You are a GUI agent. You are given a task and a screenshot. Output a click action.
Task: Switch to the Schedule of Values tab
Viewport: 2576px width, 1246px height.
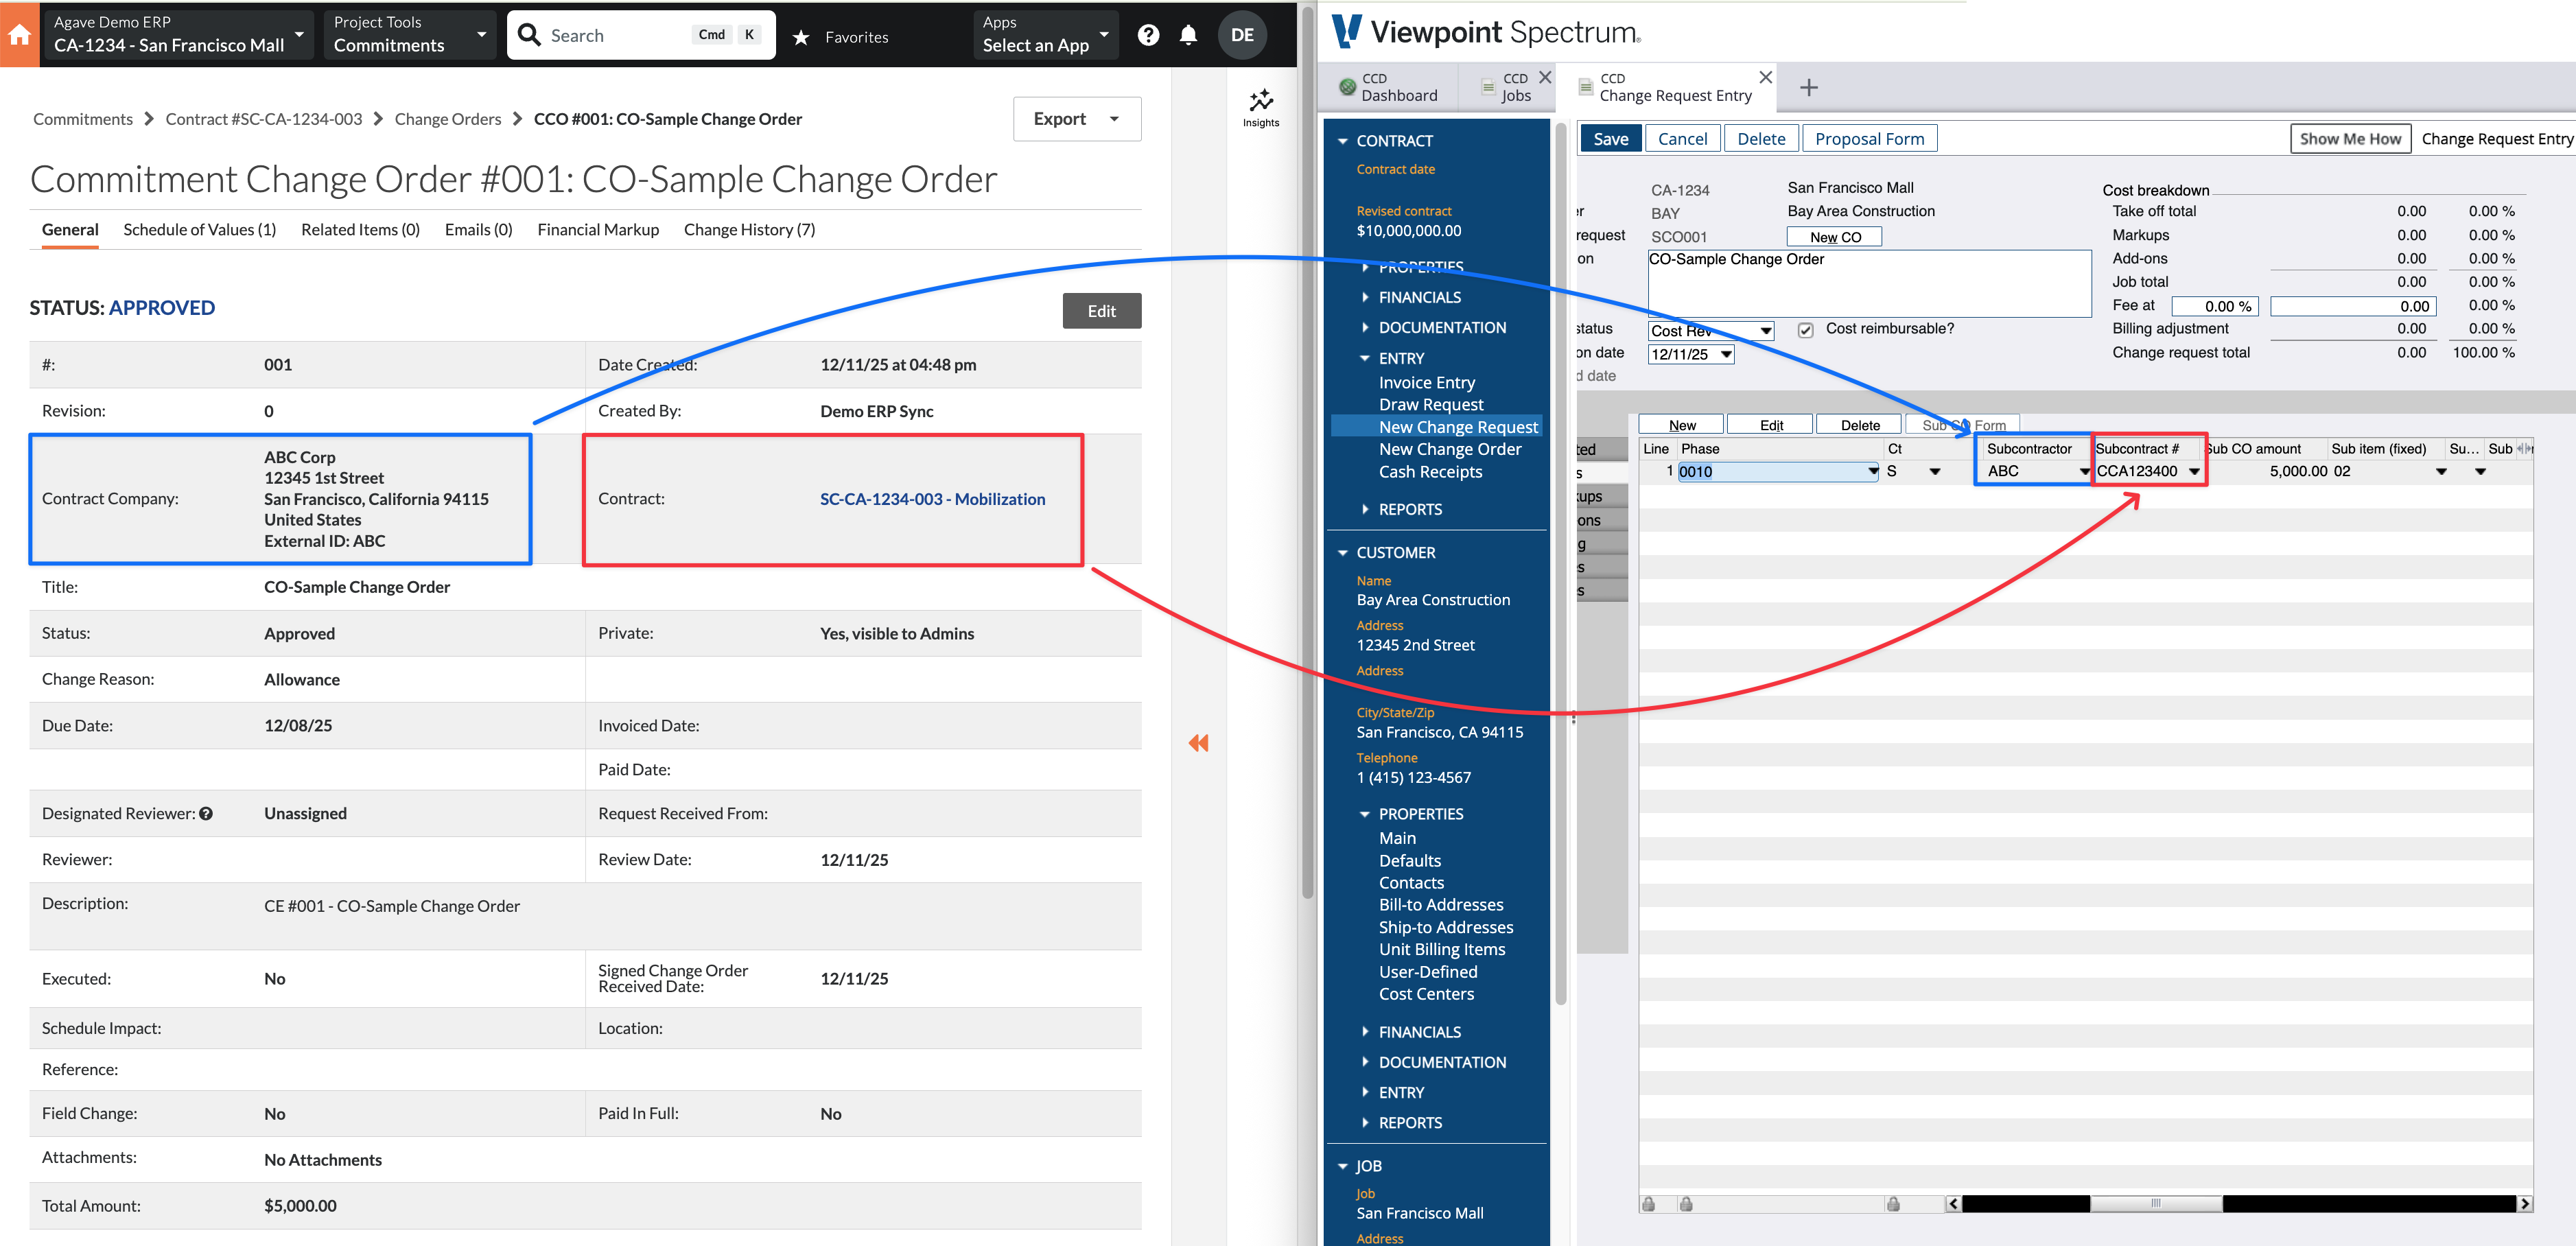pyautogui.click(x=199, y=229)
